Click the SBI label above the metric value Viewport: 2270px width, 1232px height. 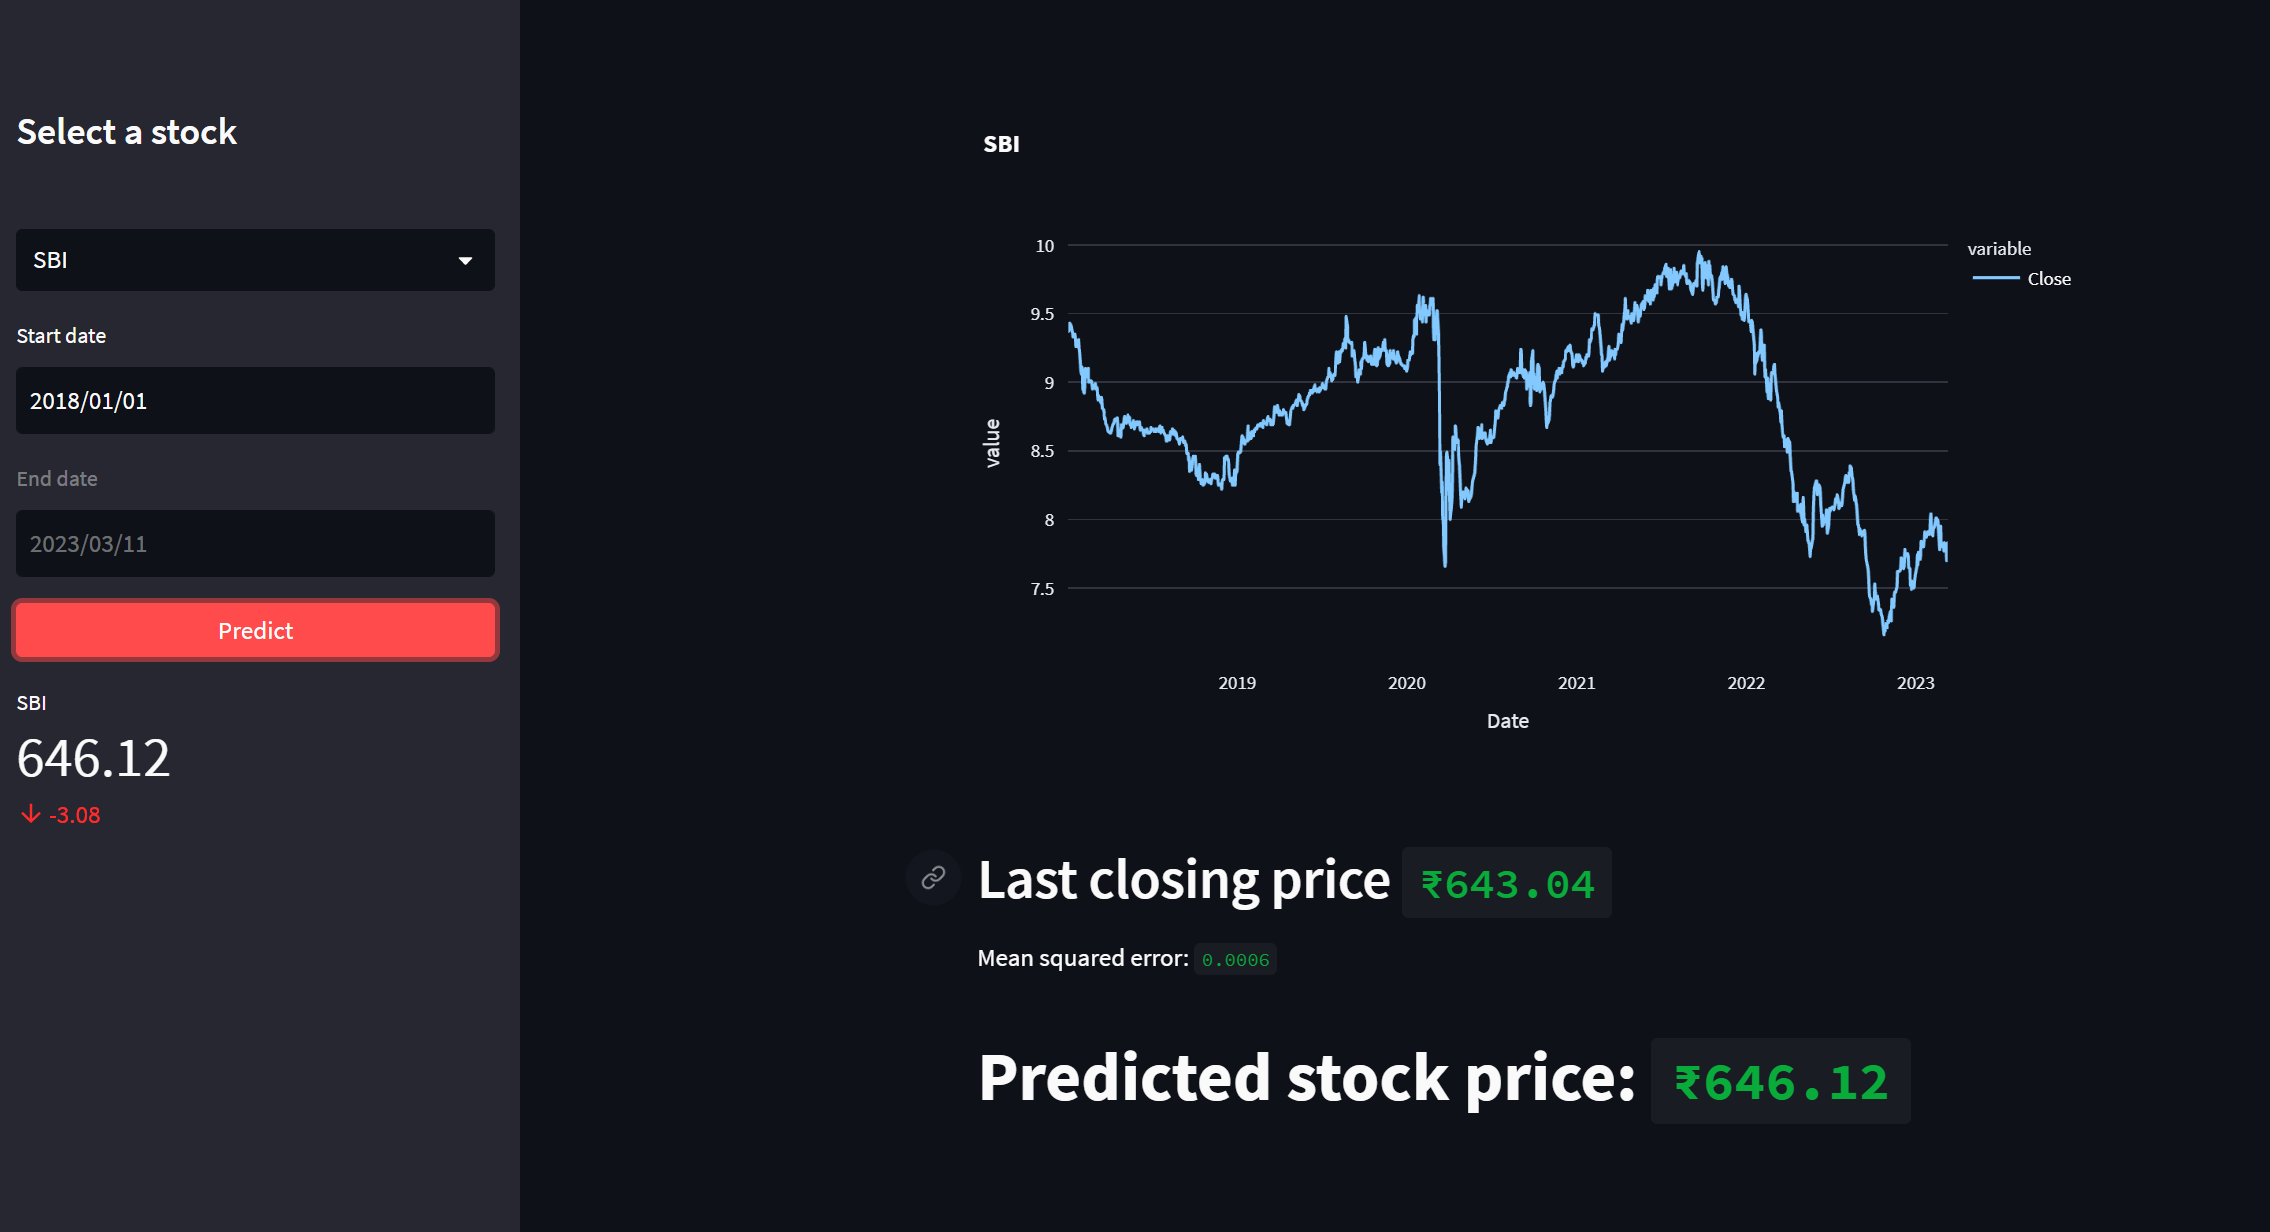tap(31, 702)
